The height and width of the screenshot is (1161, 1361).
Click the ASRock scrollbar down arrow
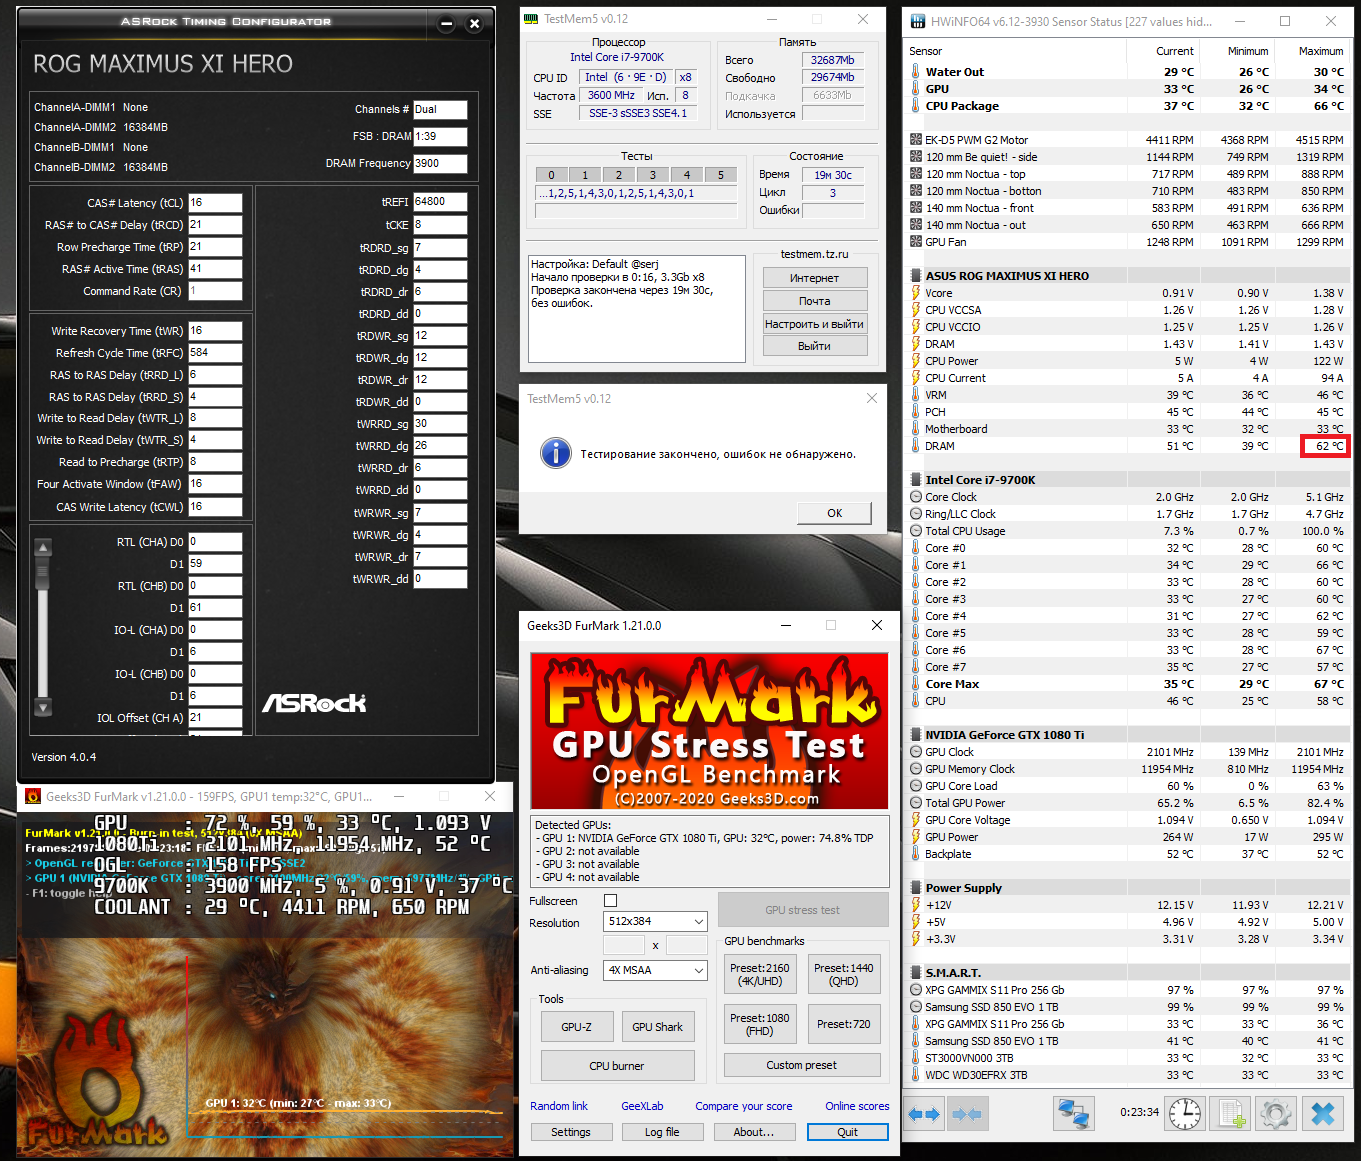point(43,707)
